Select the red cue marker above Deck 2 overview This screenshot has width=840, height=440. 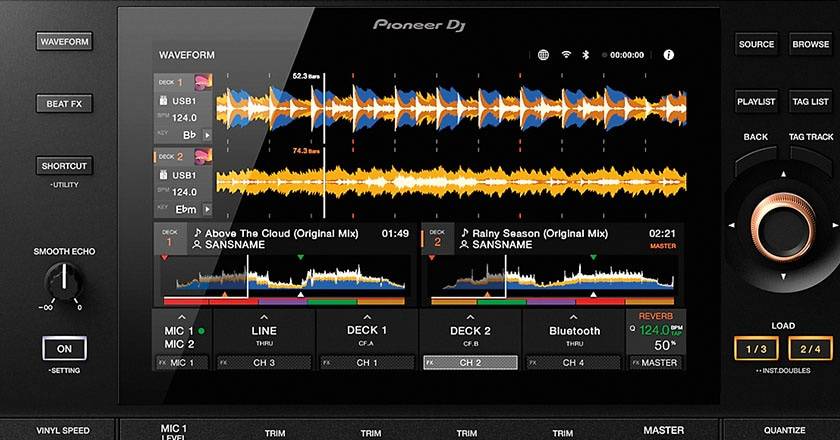[x=432, y=258]
